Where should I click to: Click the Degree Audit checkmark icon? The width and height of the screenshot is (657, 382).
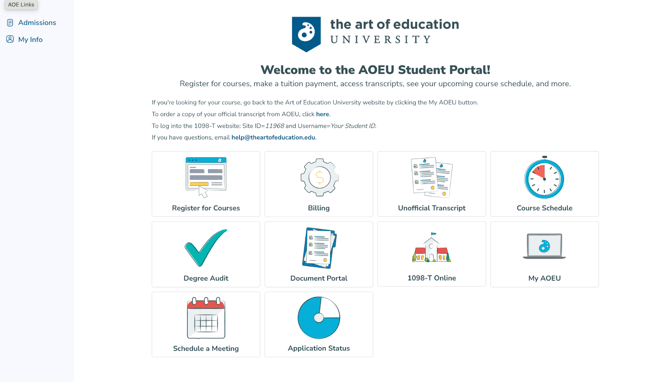206,248
